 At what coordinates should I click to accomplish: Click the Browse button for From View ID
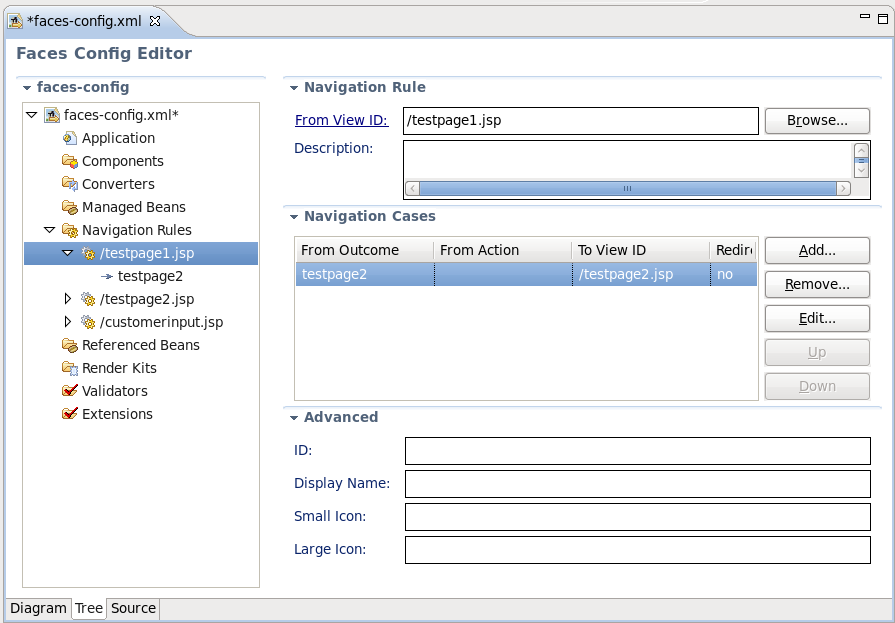817,121
